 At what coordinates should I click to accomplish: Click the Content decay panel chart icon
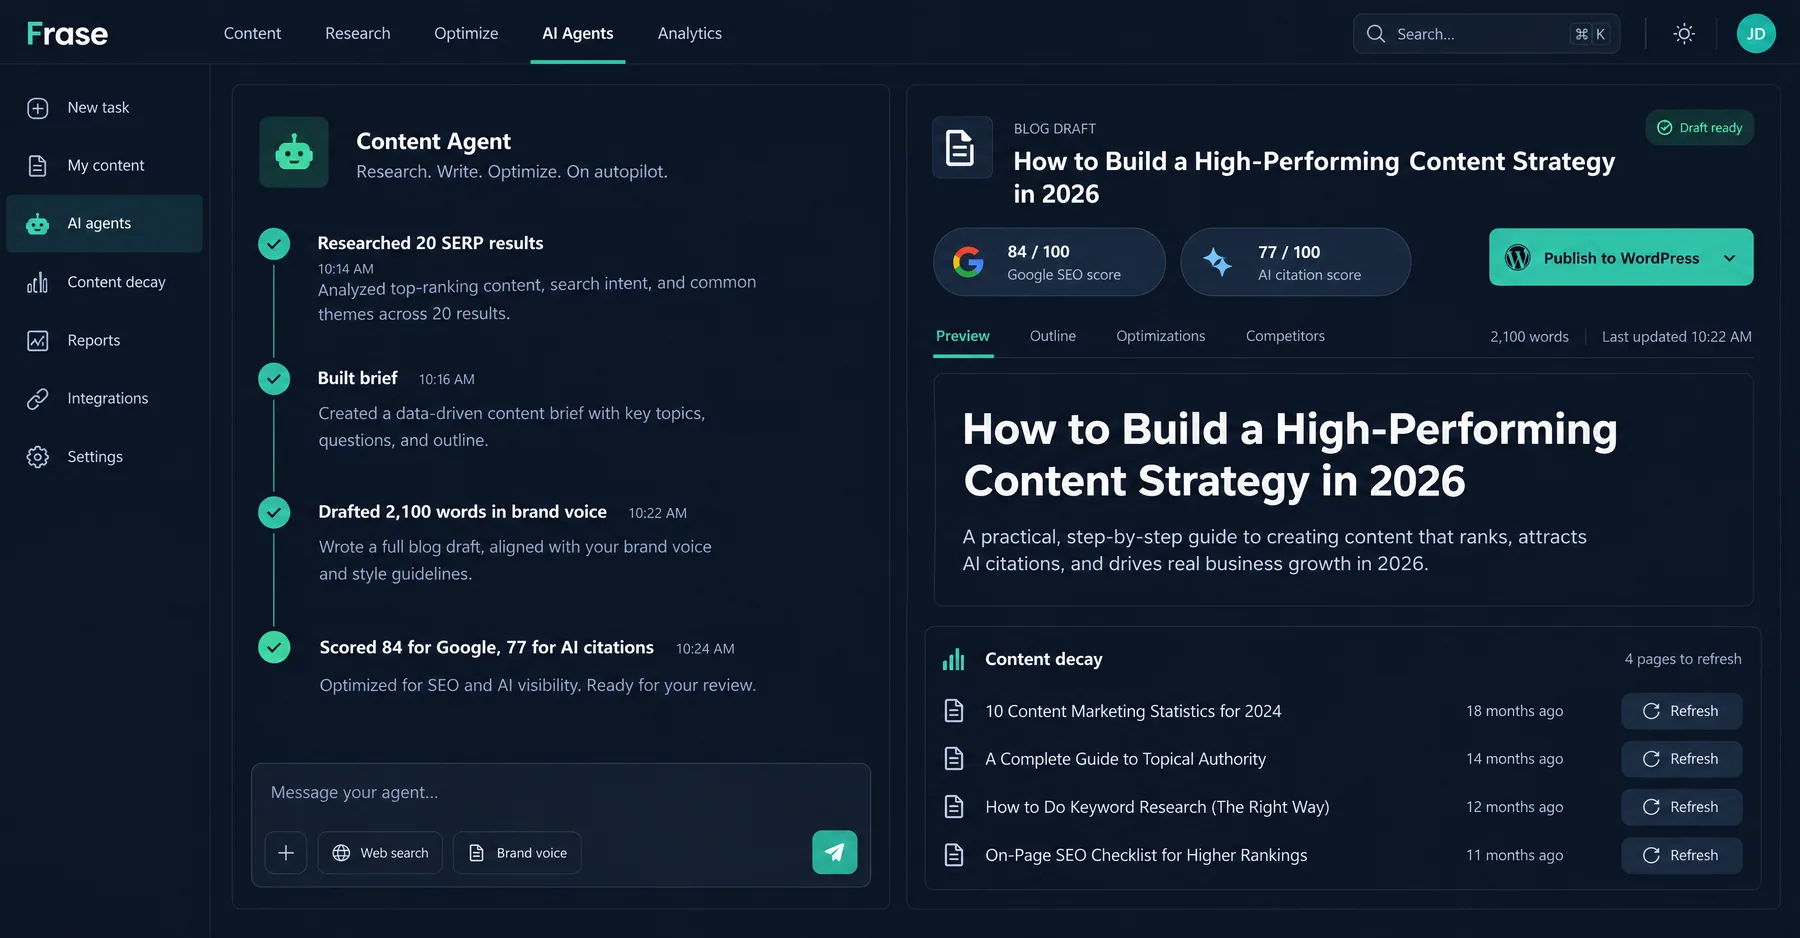[x=954, y=659]
